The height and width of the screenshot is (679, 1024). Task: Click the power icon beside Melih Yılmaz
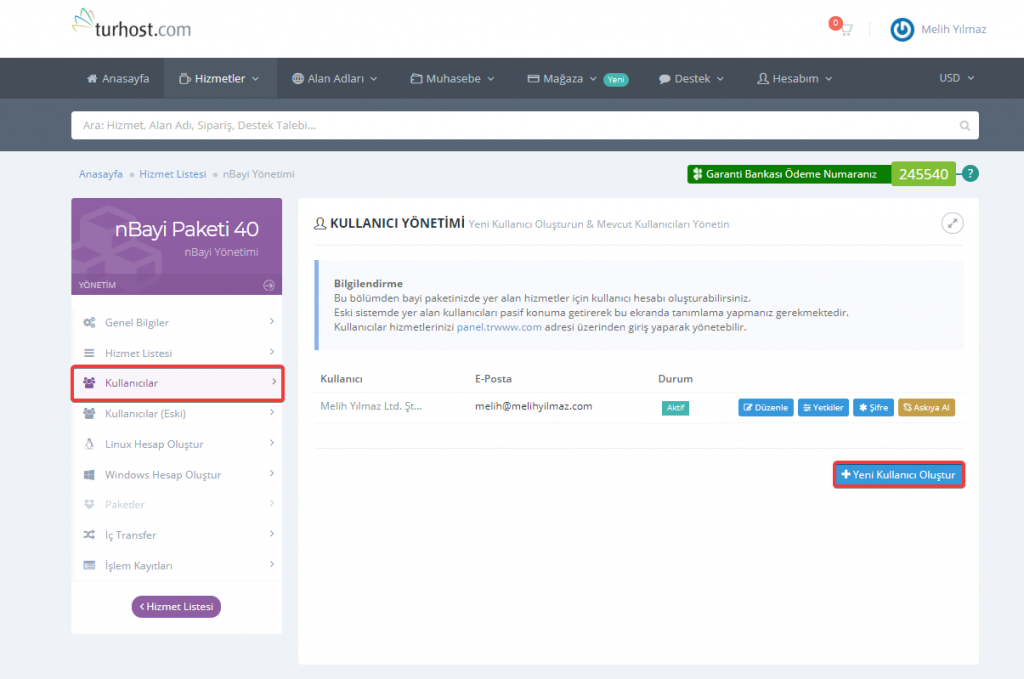[902, 30]
